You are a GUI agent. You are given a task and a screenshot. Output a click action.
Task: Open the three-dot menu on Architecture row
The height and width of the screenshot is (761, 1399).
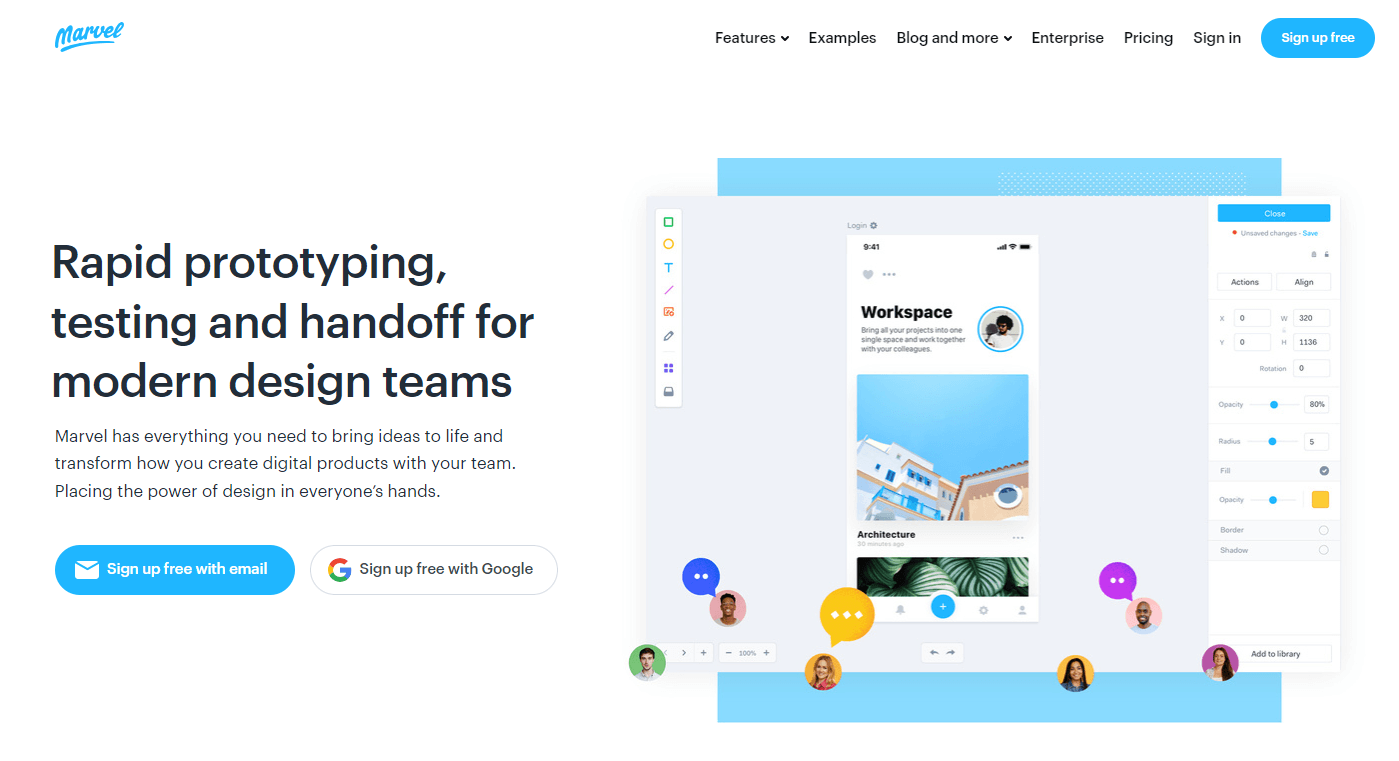click(x=1018, y=538)
